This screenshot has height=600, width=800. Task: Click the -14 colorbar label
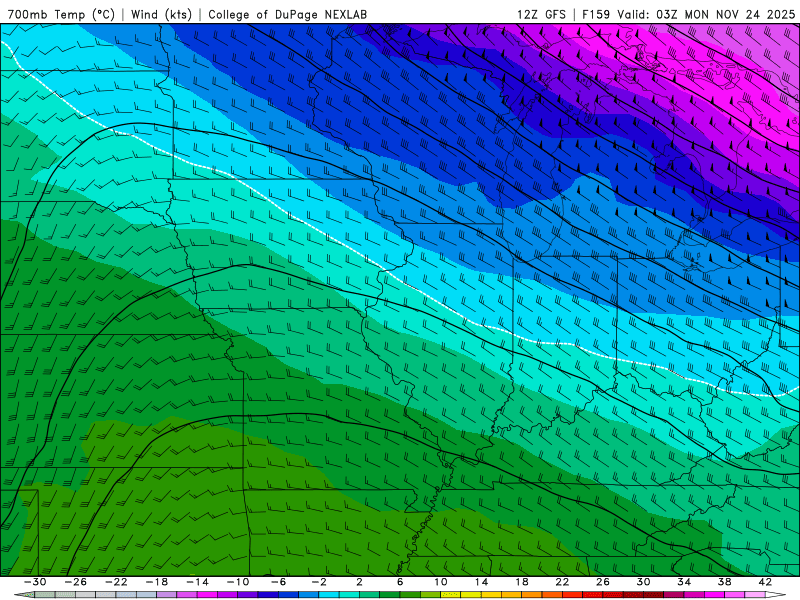pyautogui.click(x=197, y=582)
